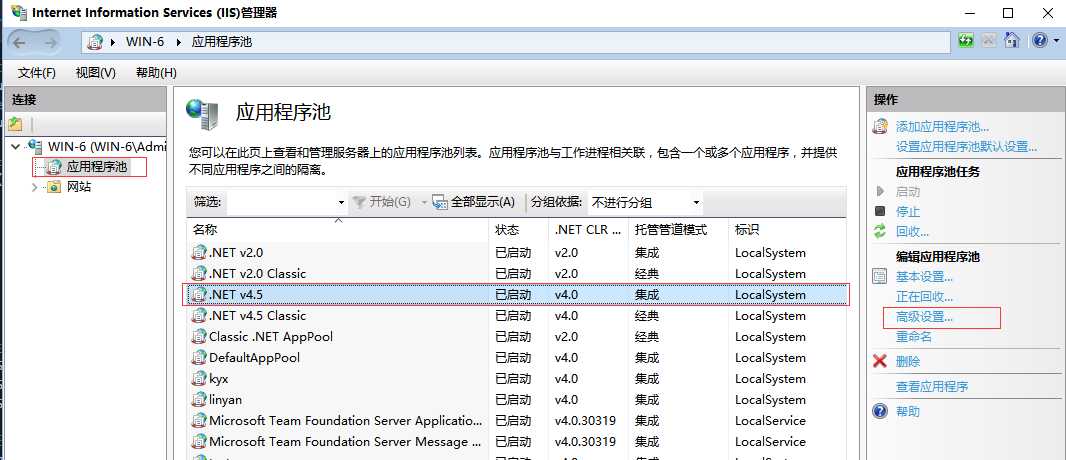1066x460 pixels.
Task: Click the green 回收 recycle icon
Action: pyautogui.click(x=880, y=231)
